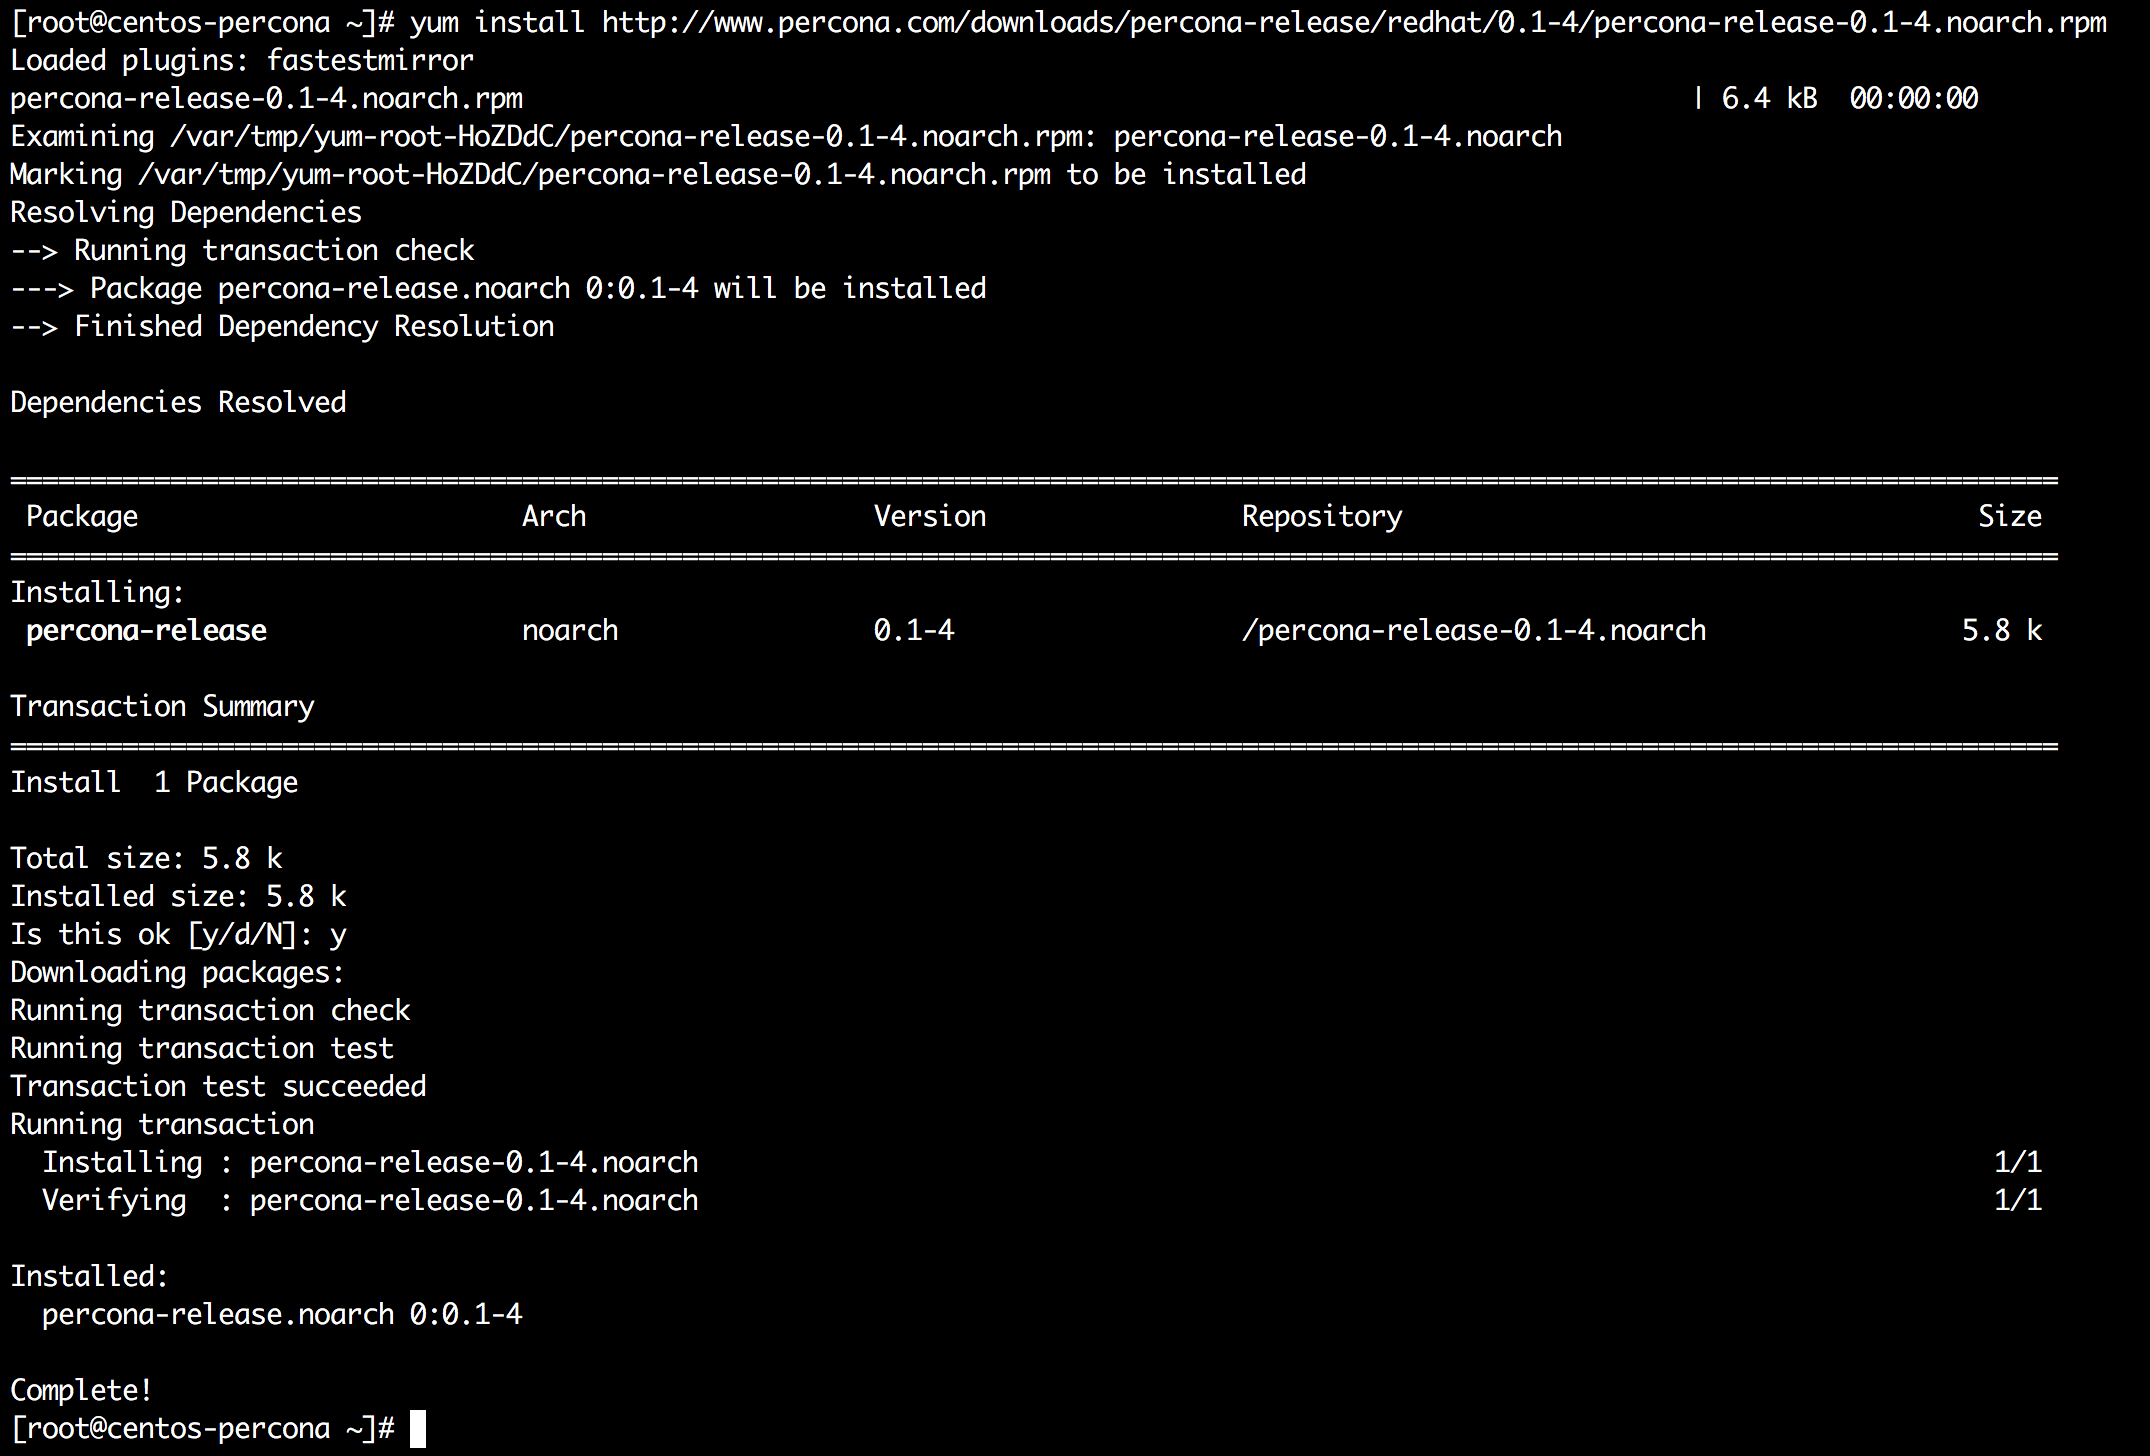
Task: Click the '0.1-4' version cell
Action: (x=914, y=630)
